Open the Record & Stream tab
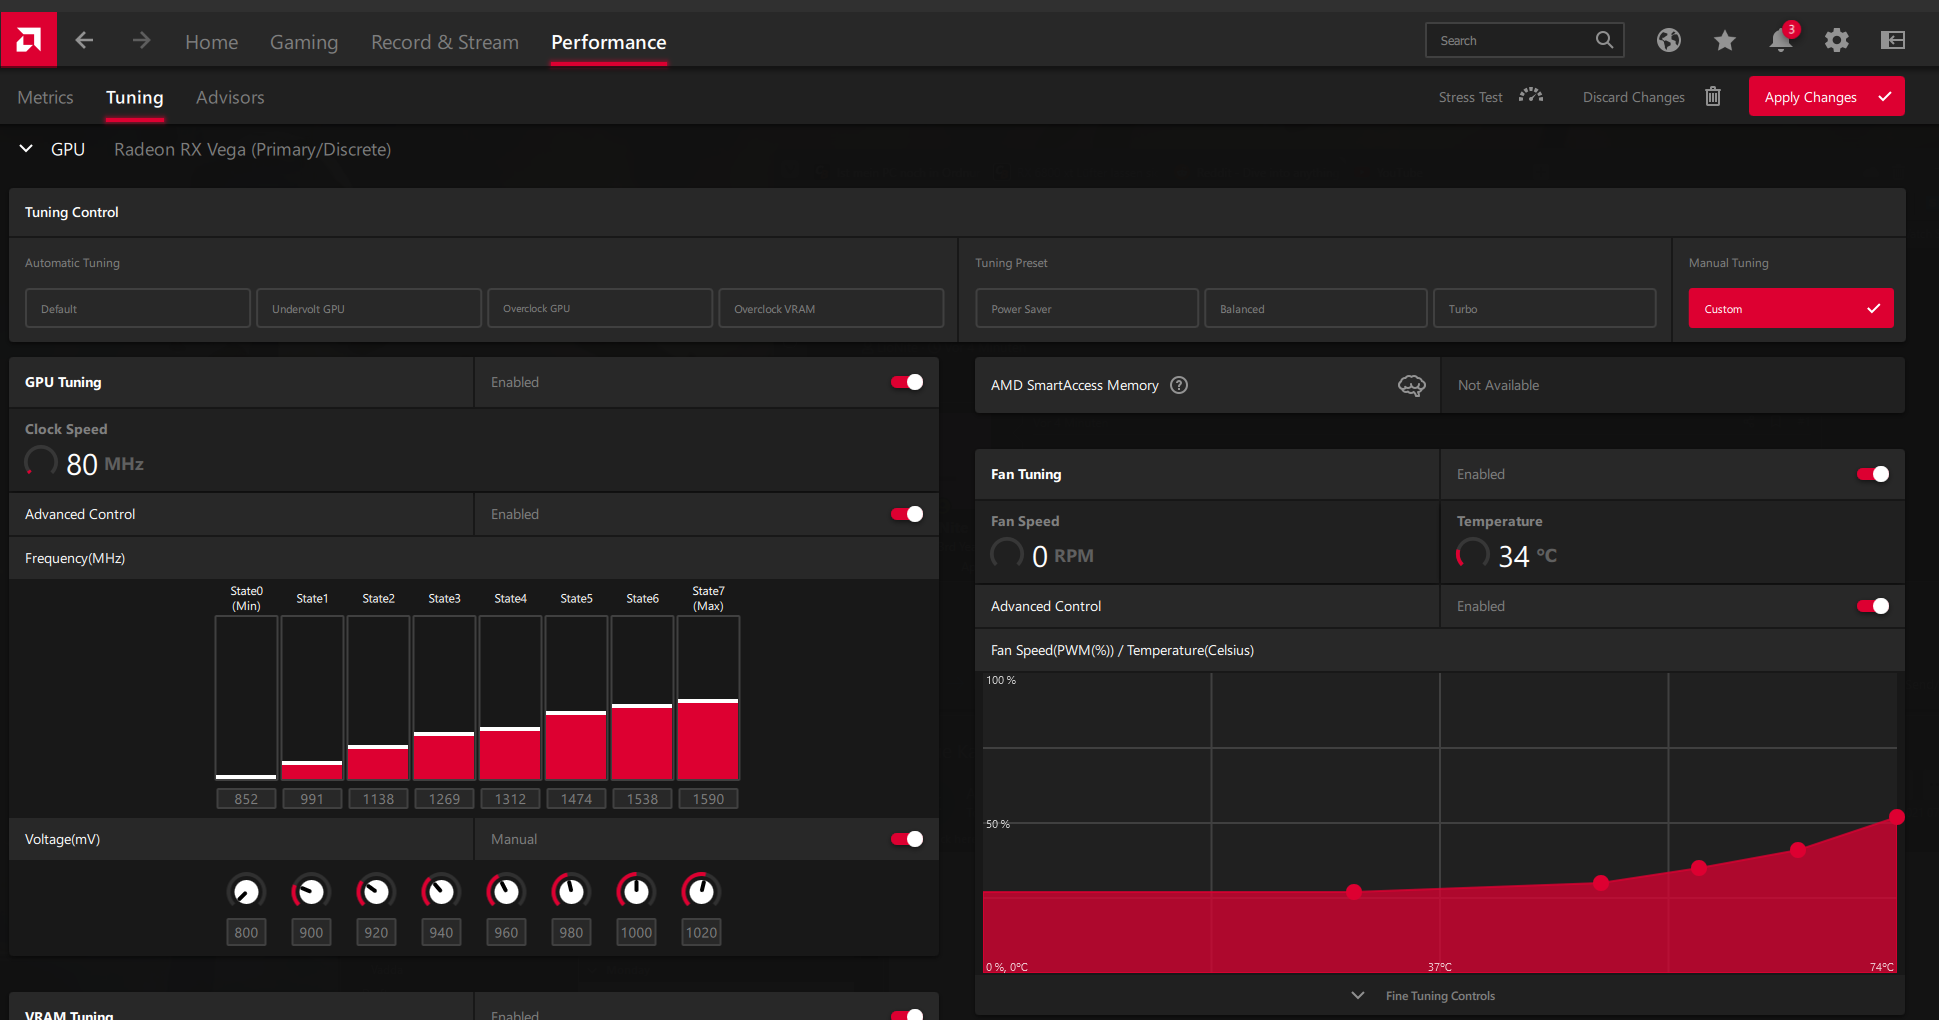The image size is (1939, 1020). point(445,42)
